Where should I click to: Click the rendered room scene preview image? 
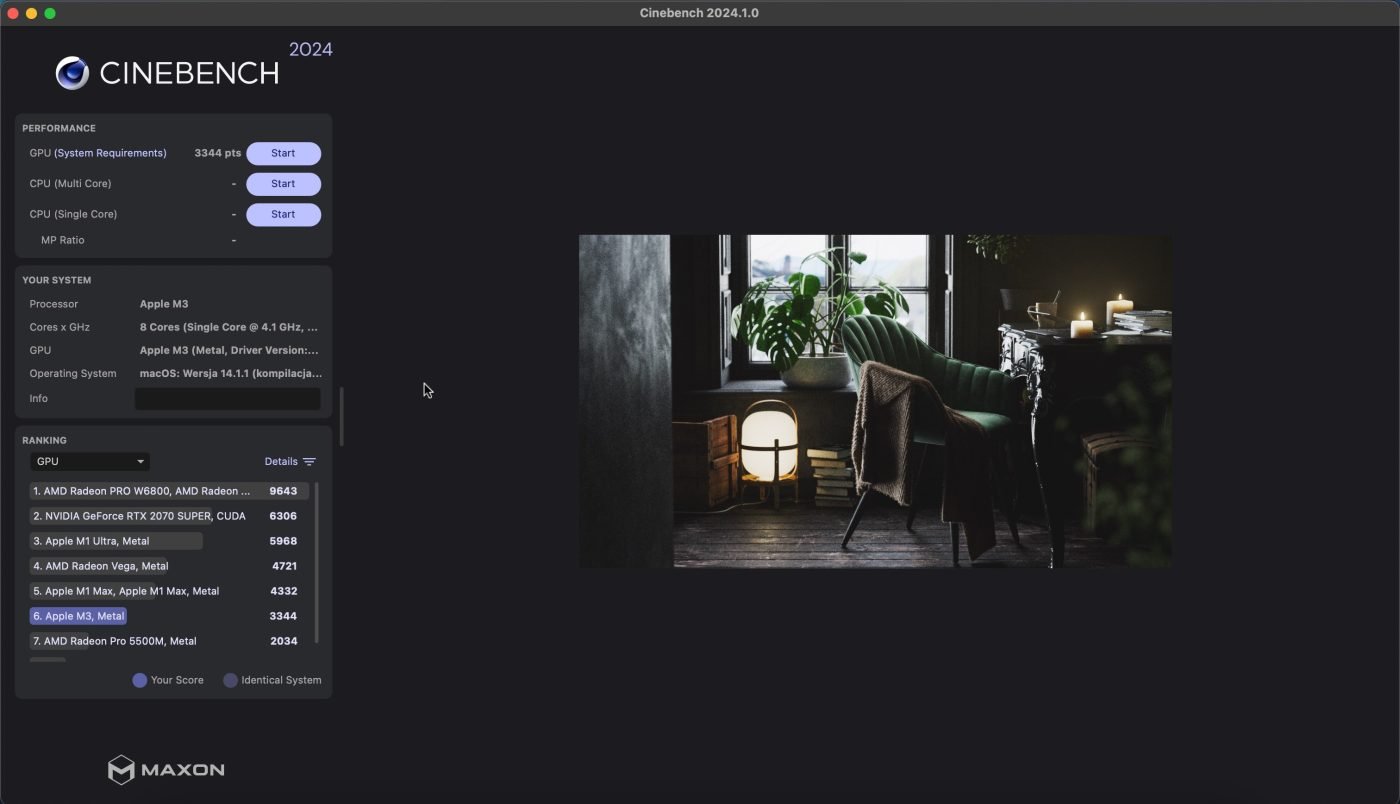pos(875,401)
